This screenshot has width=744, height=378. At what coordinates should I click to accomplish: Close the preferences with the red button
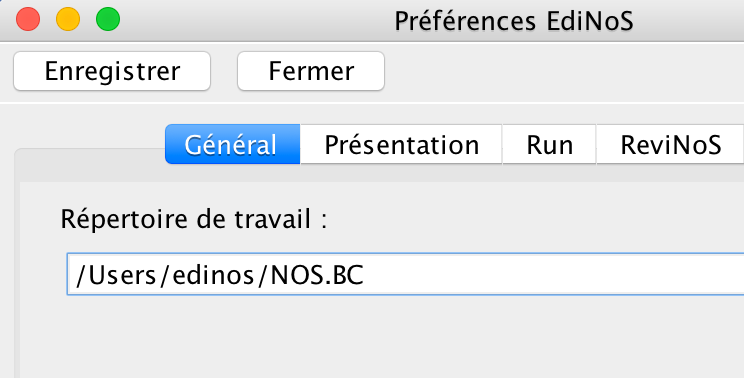pyautogui.click(x=28, y=20)
